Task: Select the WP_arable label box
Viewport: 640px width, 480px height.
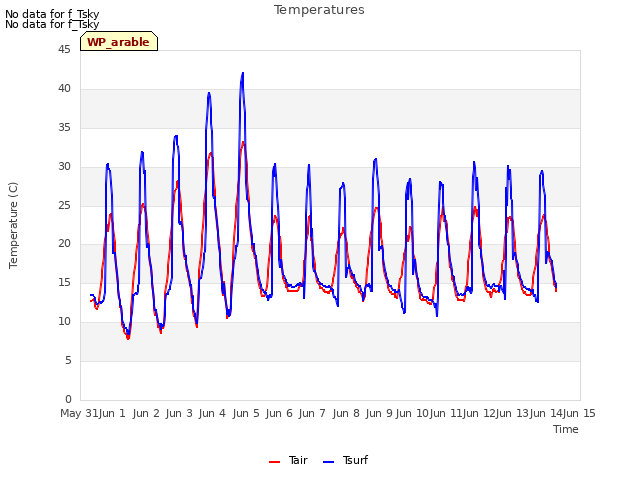Action: click(119, 41)
